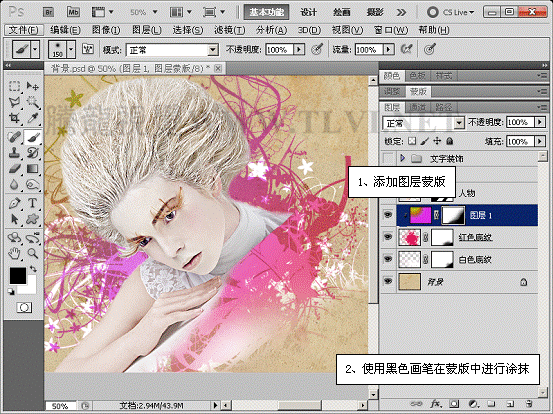Screen dimensions: 553x414
Task: Open Mini Bridge from the top bar
Action: [73, 12]
